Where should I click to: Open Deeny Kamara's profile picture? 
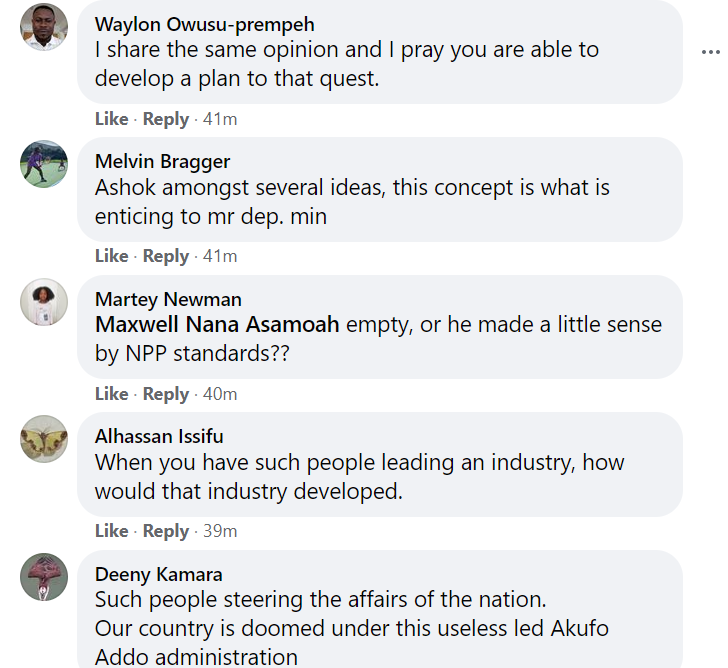coord(44,577)
